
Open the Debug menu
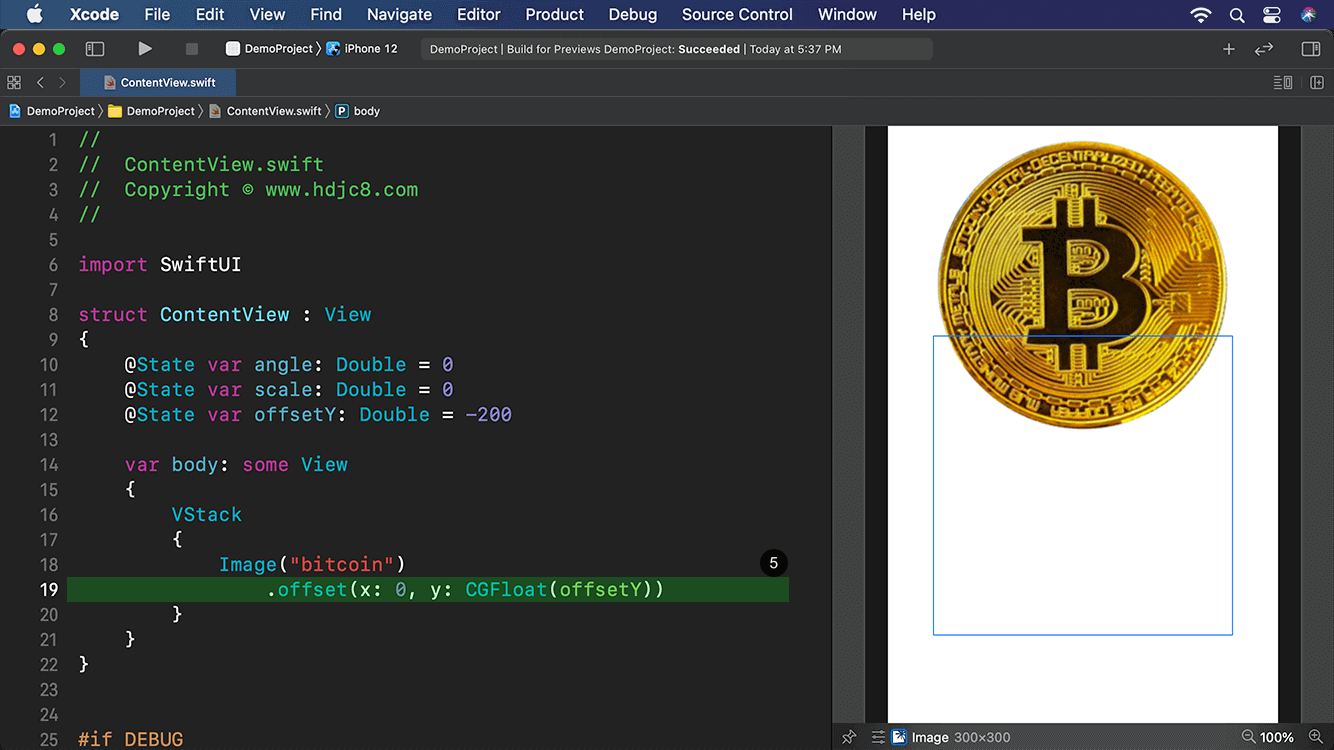[633, 14]
